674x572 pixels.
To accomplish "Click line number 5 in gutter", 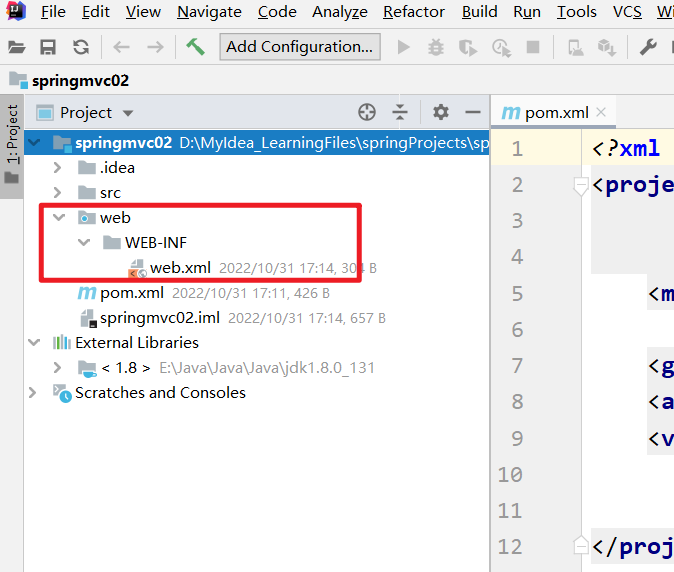I will point(517,294).
